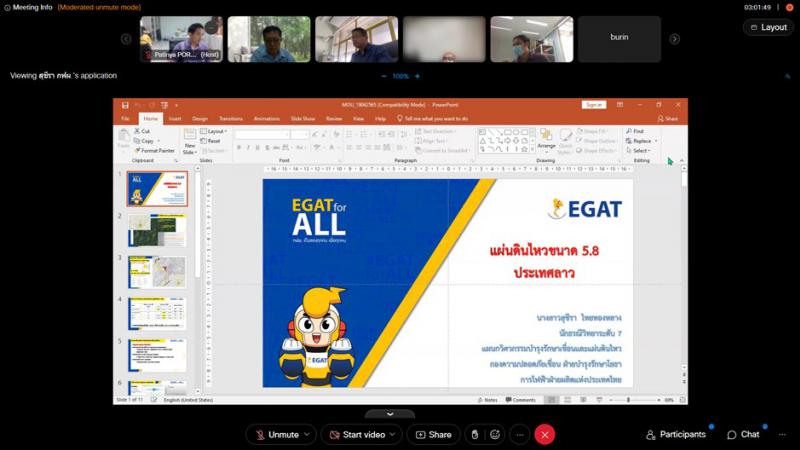Switch to the View ribbon tab
This screenshot has height=450, width=800.
(359, 118)
